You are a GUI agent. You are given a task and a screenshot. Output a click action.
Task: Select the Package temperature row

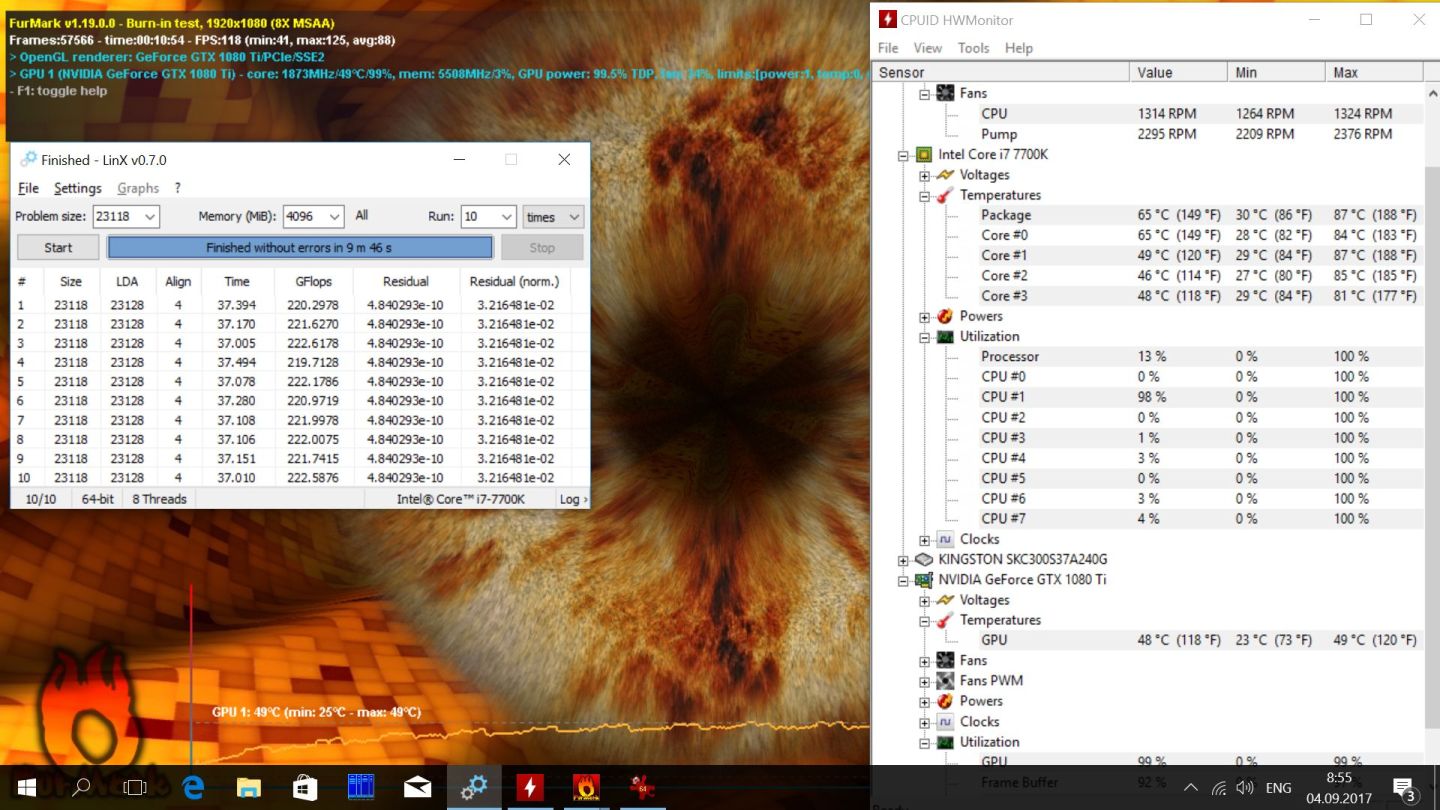[1148, 215]
